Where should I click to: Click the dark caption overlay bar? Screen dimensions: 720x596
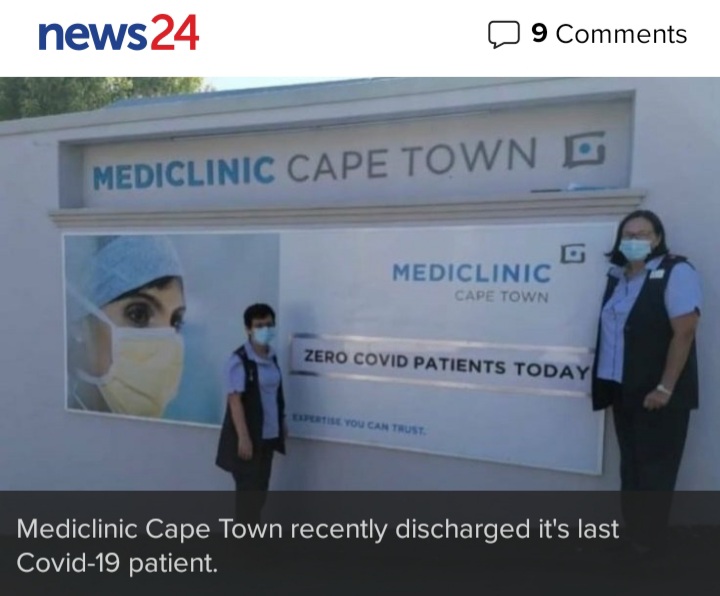pyautogui.click(x=360, y=543)
